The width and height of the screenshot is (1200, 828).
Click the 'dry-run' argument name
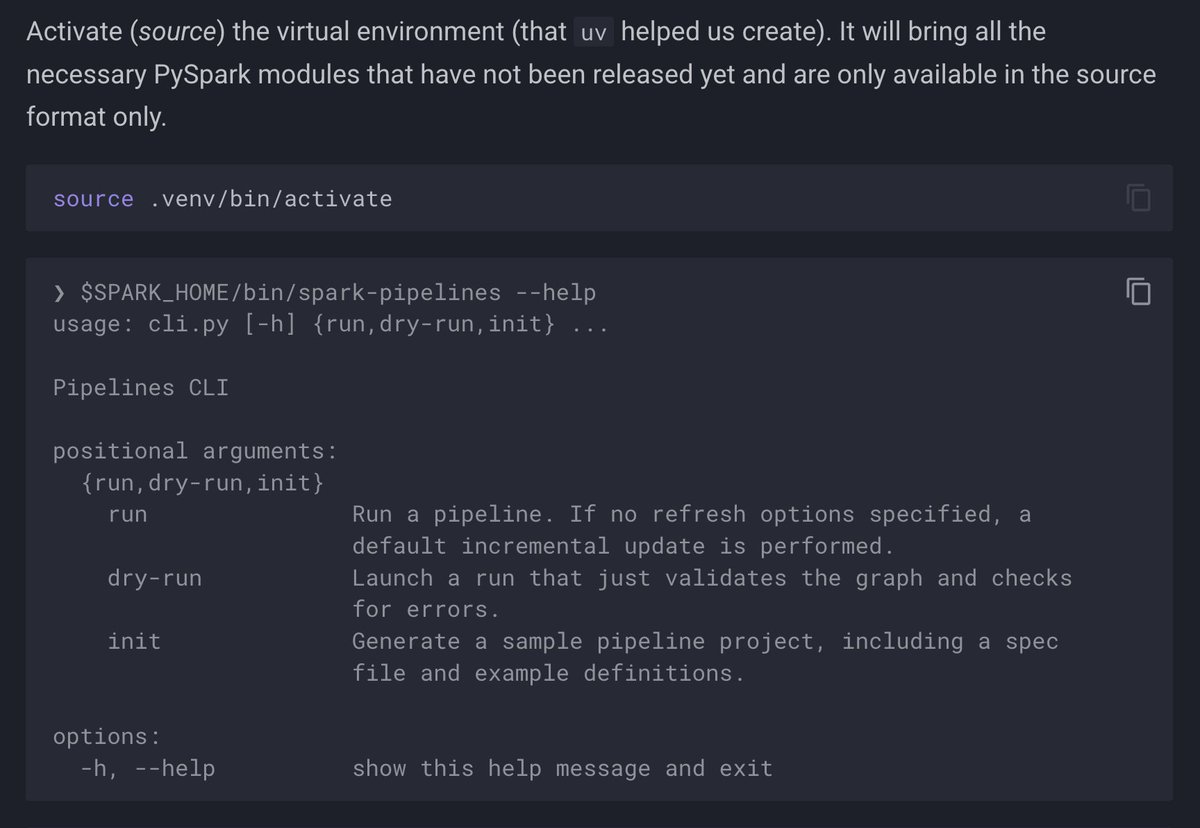[155, 578]
